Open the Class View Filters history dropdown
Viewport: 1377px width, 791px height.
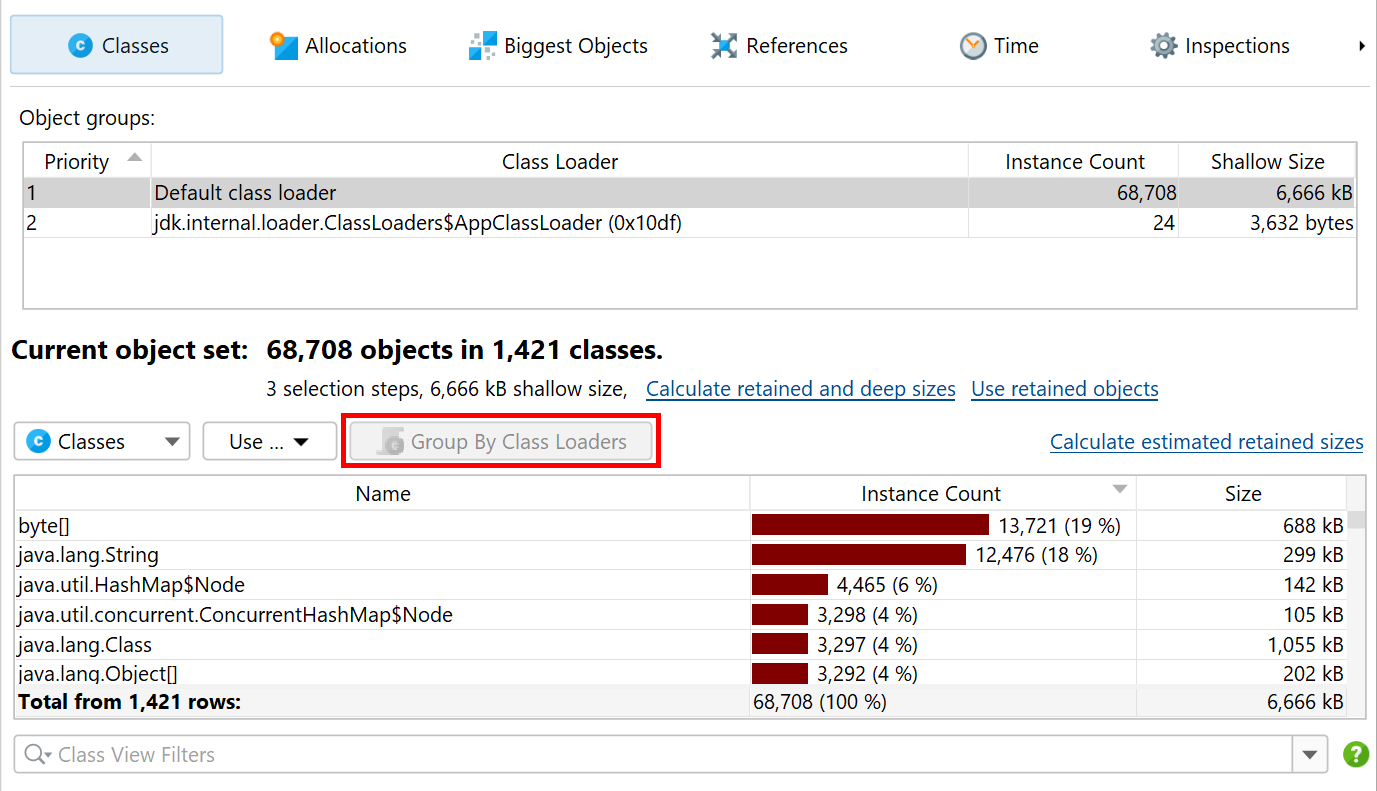point(1310,755)
